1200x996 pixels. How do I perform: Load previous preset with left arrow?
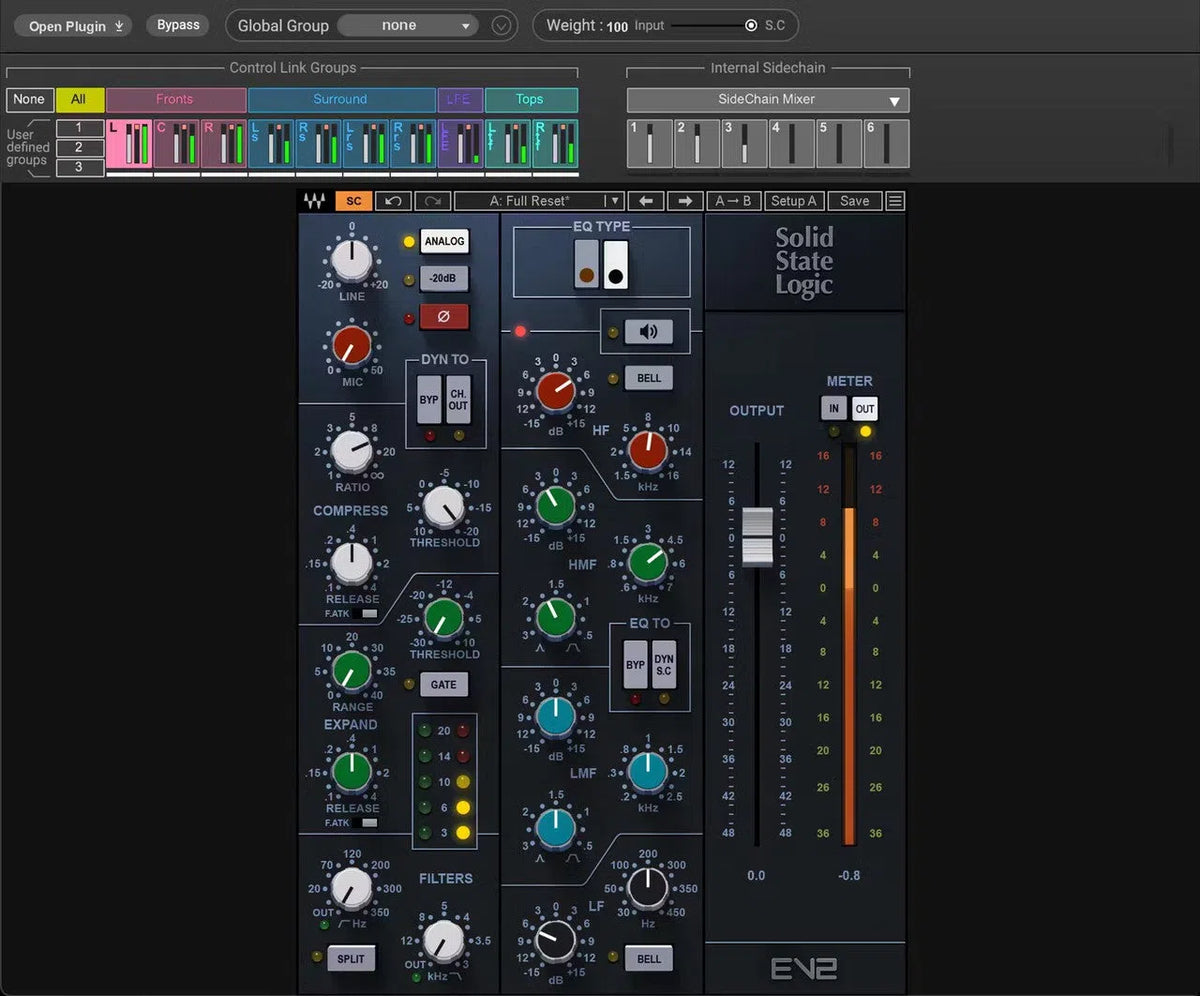[x=646, y=201]
